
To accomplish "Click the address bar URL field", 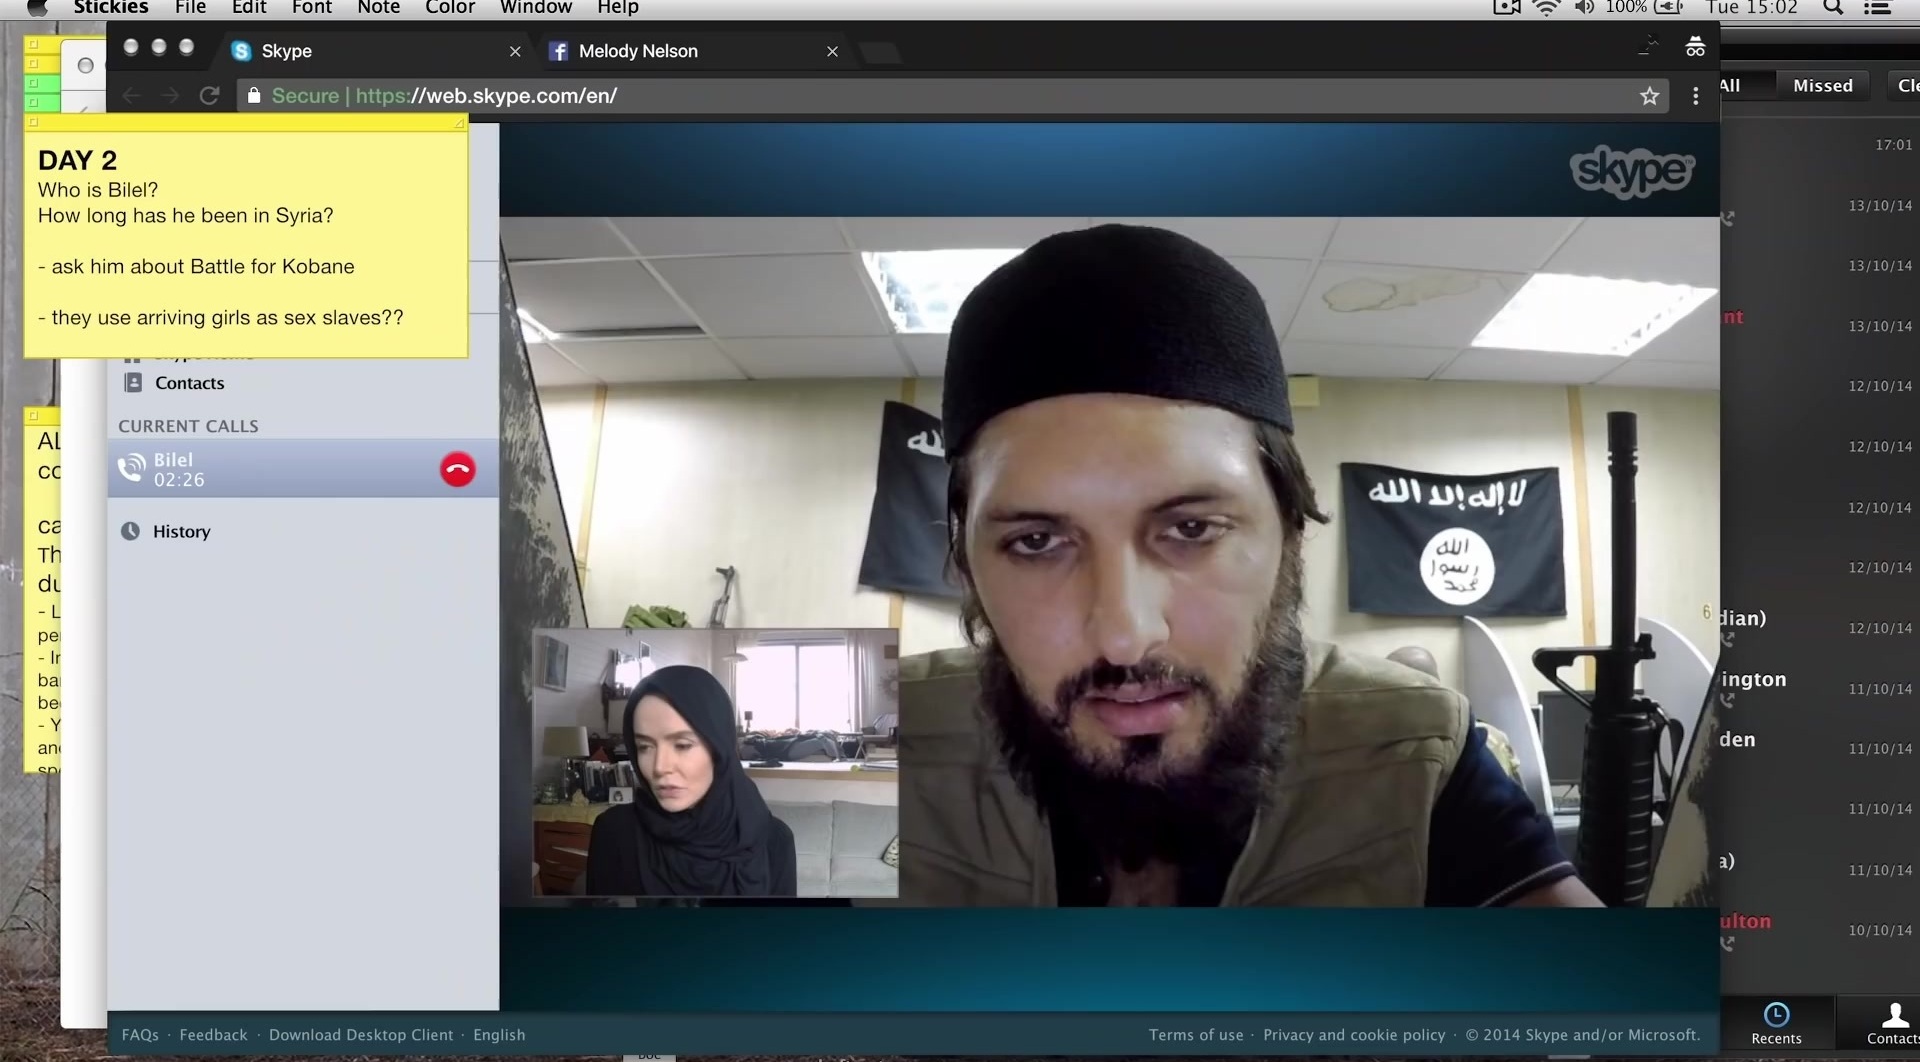I will click(x=900, y=96).
